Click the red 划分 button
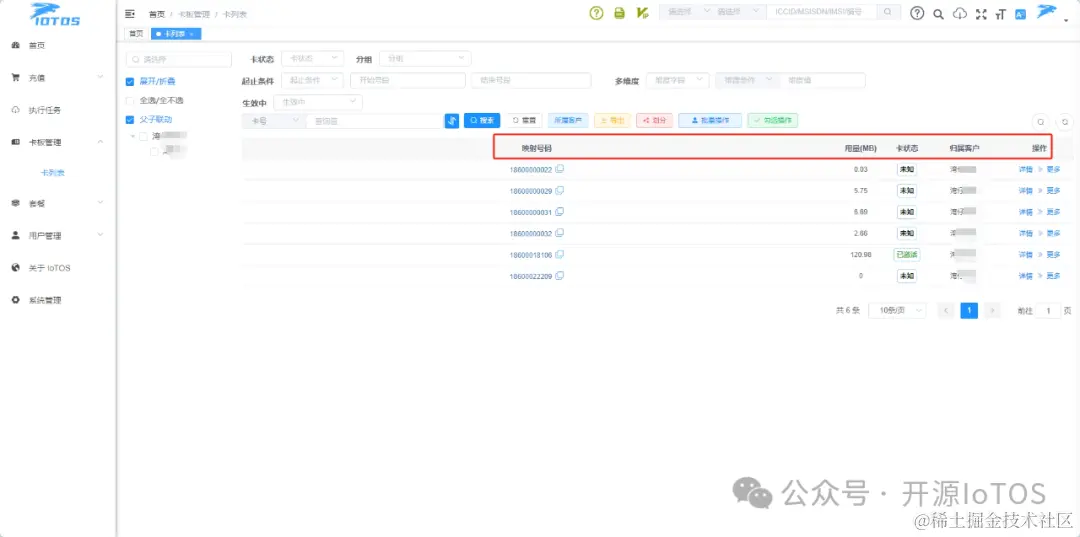The image size is (1080, 537). (654, 120)
